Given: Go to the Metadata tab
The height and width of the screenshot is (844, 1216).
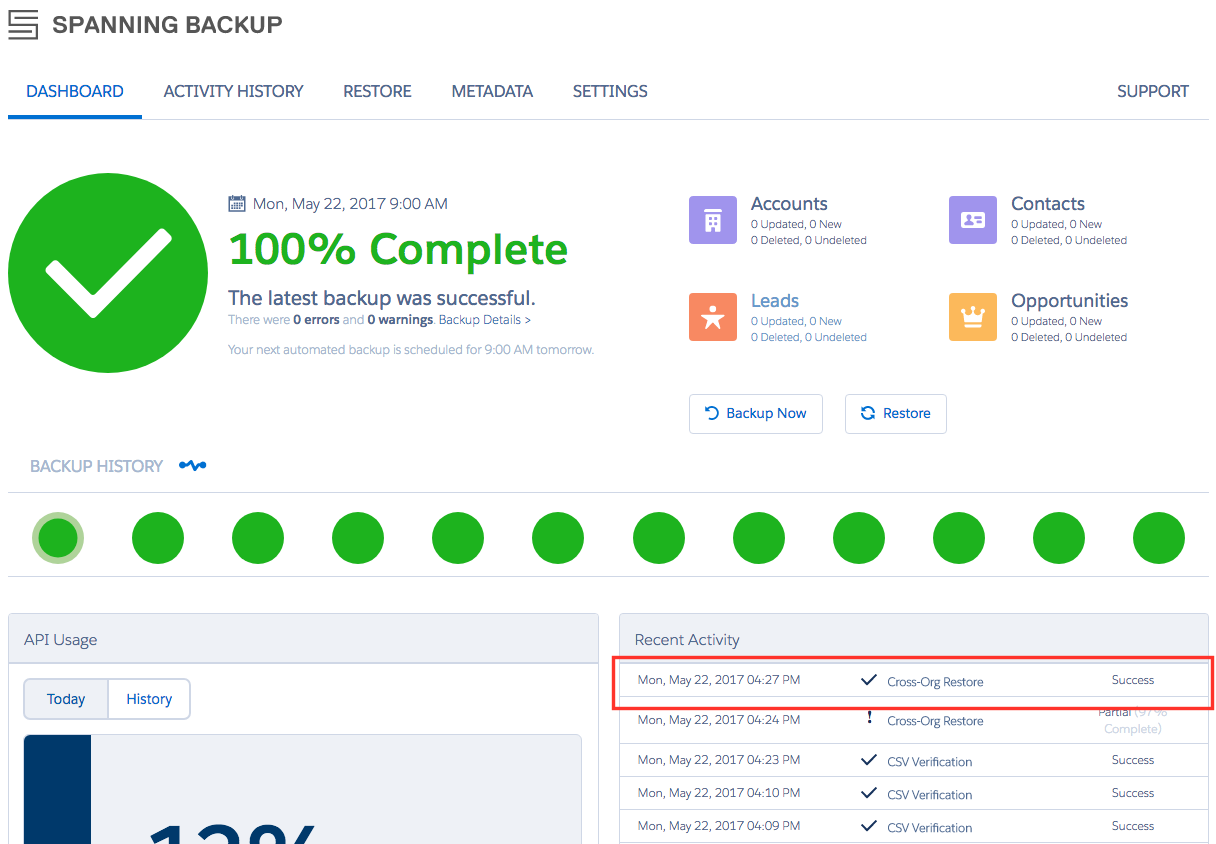Looking at the screenshot, I should [492, 91].
